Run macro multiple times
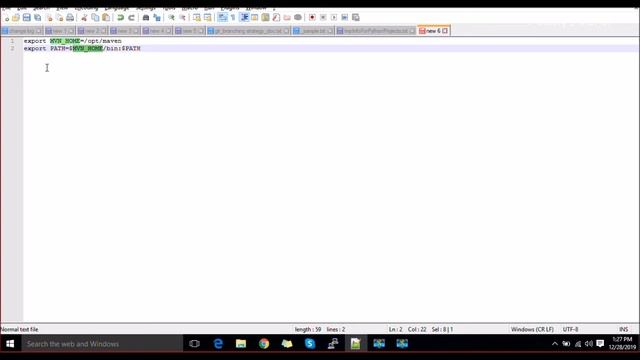 (344, 18)
